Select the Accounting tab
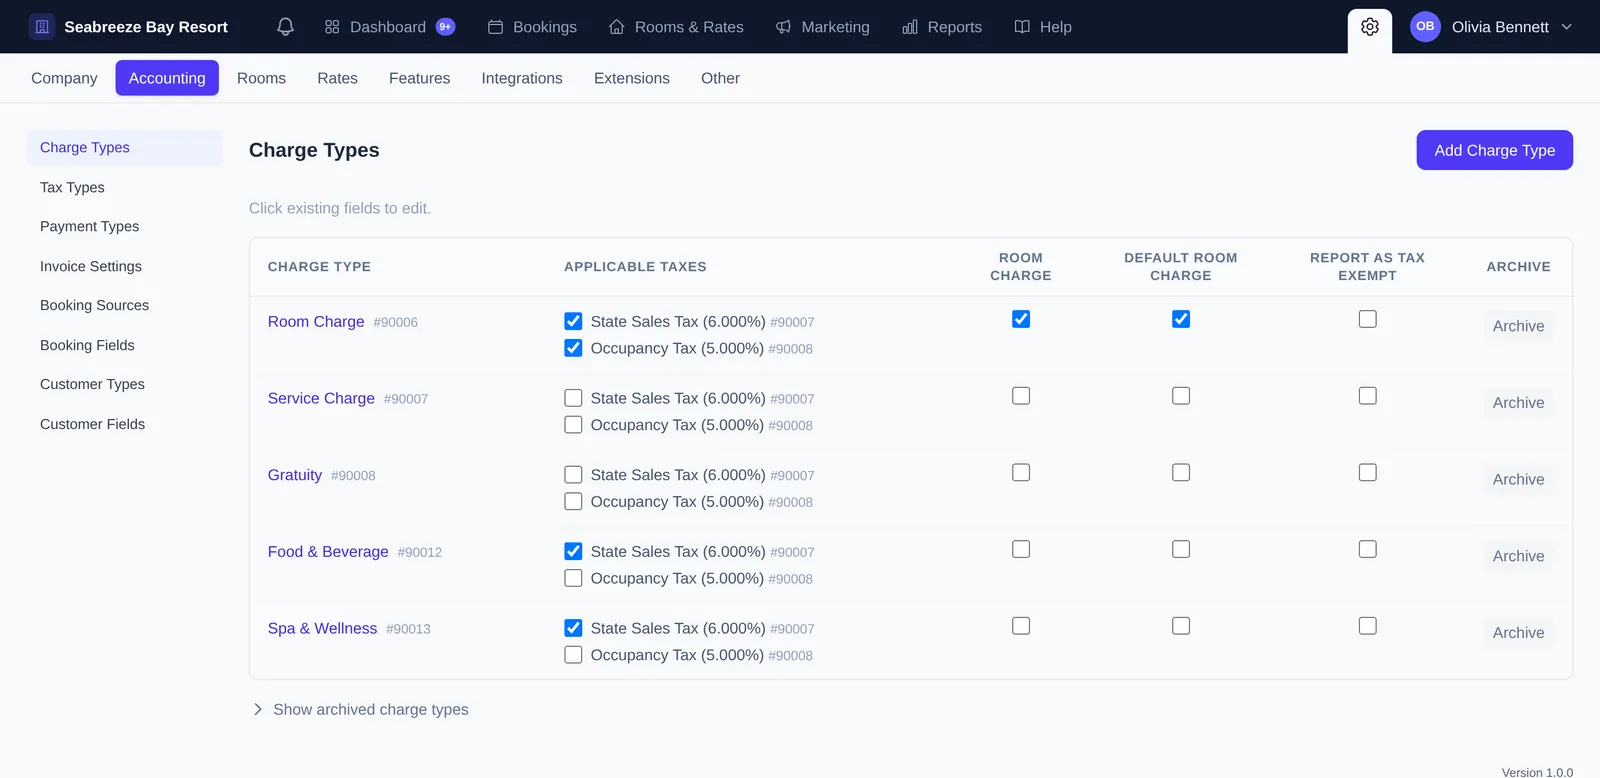The image size is (1600, 778). (x=167, y=78)
